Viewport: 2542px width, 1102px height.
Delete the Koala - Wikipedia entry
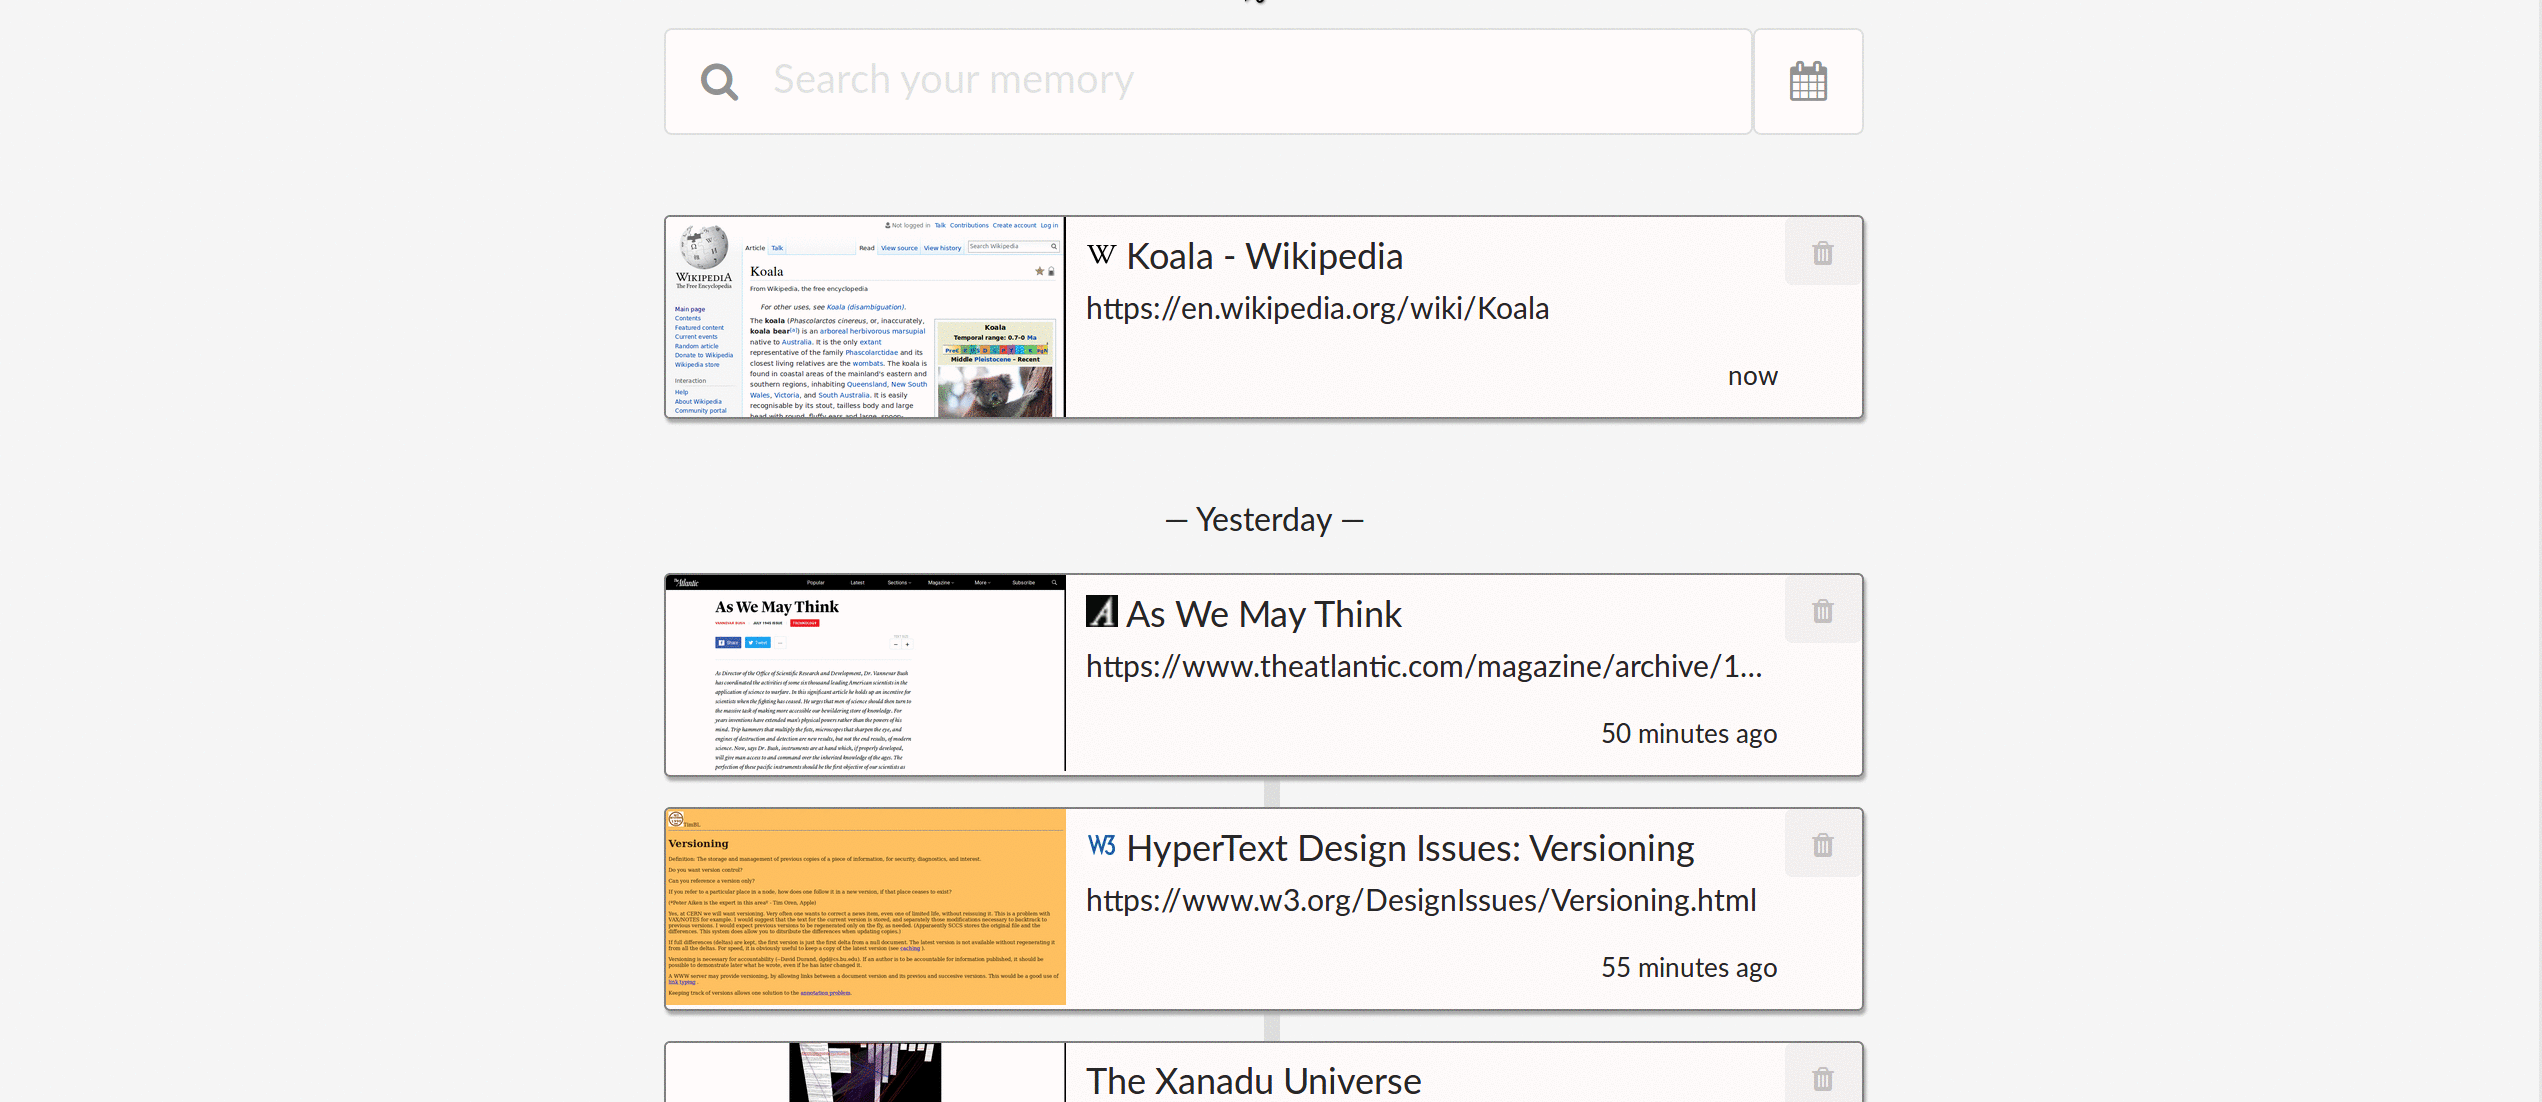(1823, 253)
